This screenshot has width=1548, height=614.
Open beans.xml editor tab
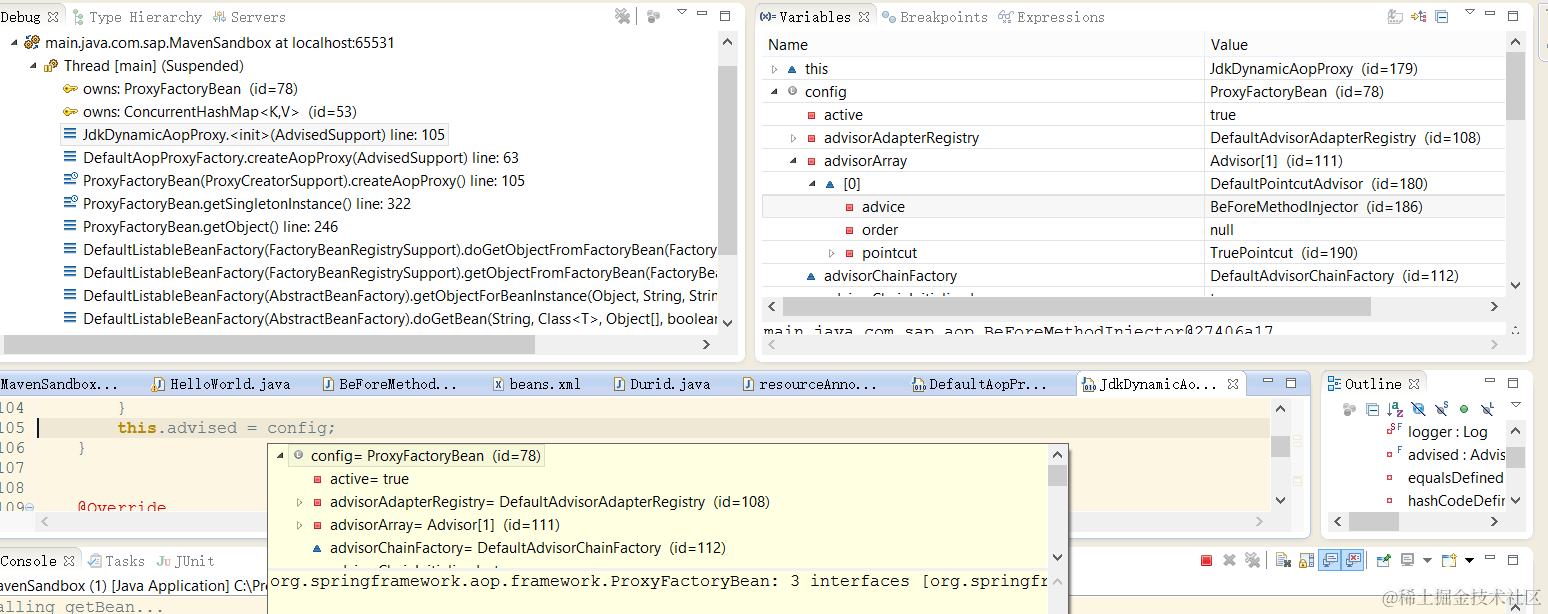[536, 384]
